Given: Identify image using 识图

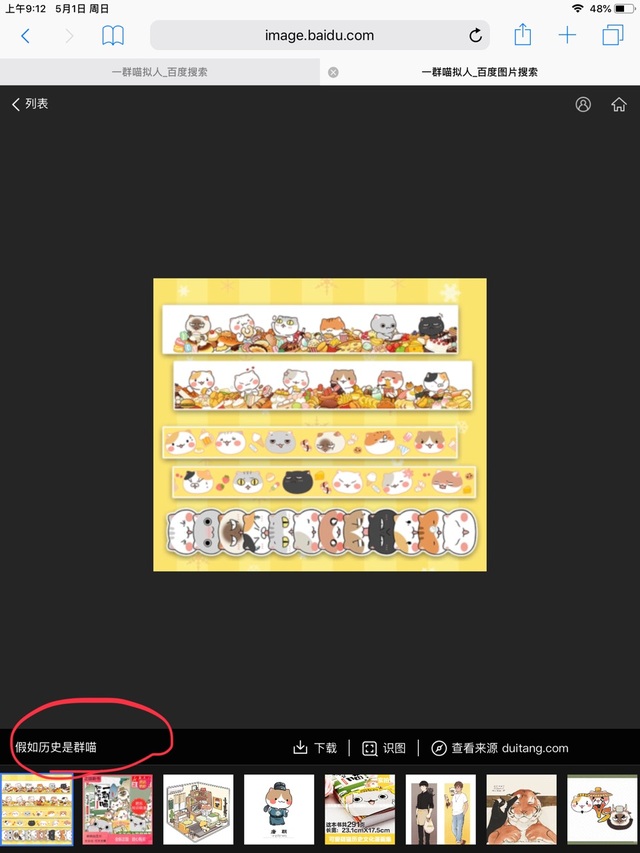Looking at the screenshot, I should (384, 748).
